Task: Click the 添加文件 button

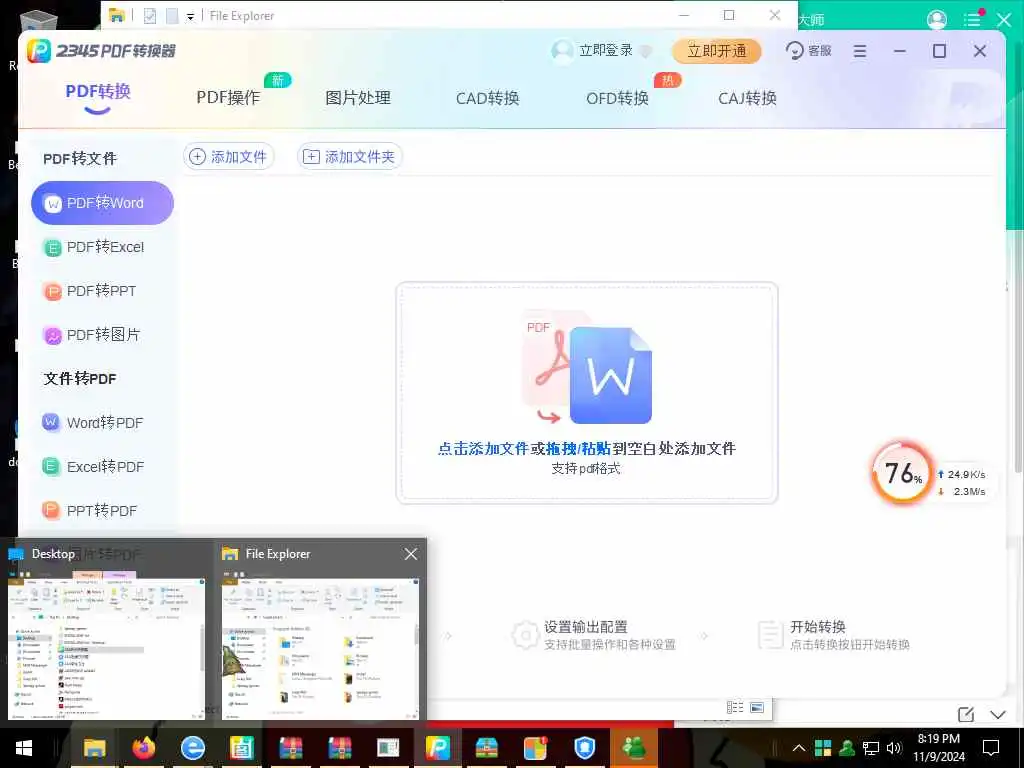Action: tap(229, 157)
